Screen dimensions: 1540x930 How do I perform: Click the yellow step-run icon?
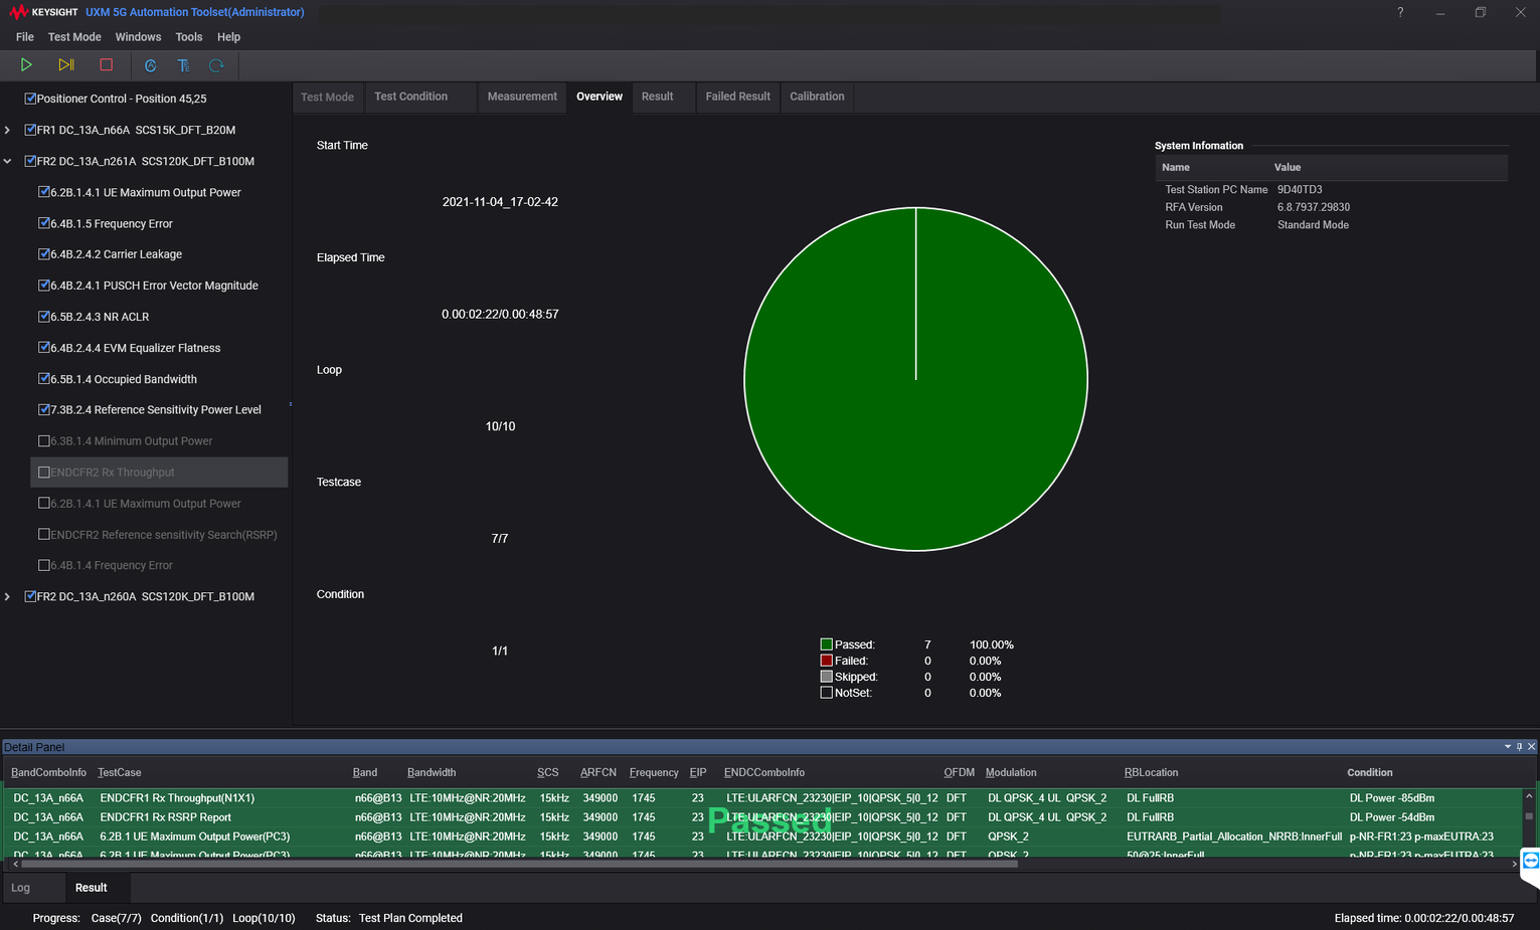(66, 65)
